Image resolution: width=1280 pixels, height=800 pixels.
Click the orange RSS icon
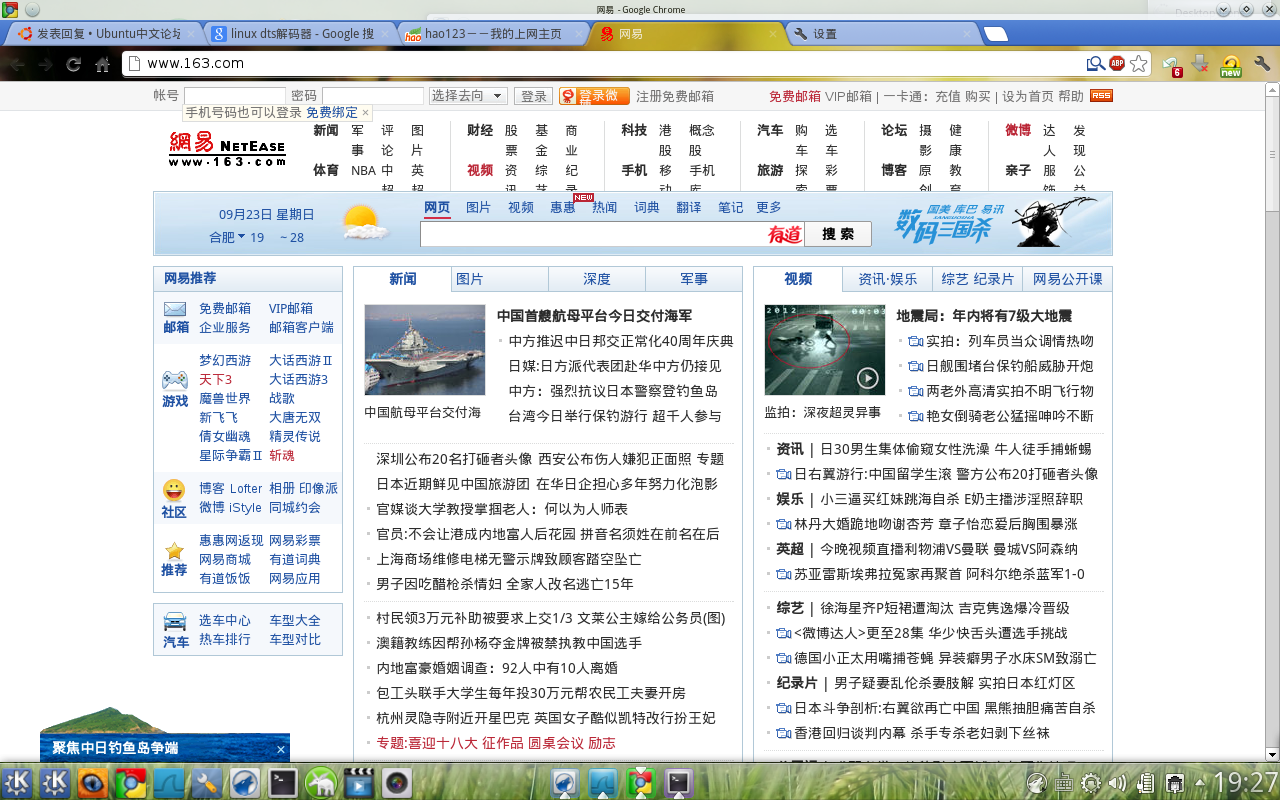tap(1101, 96)
